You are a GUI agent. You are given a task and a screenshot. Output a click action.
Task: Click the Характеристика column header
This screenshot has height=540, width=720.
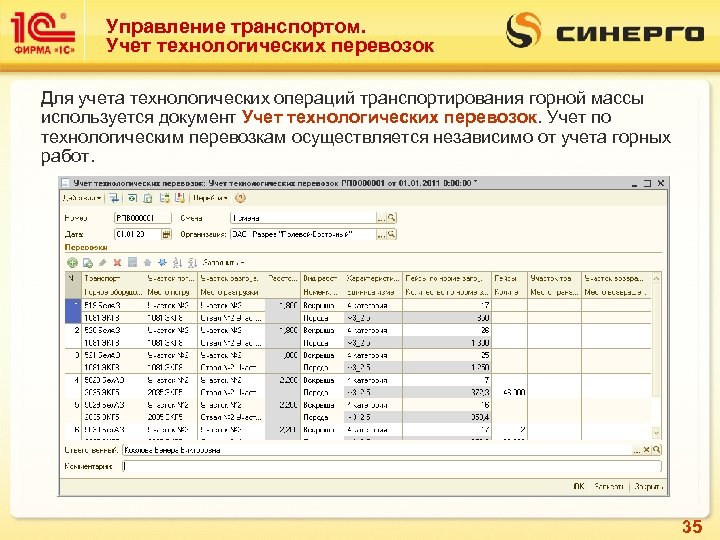(x=373, y=278)
